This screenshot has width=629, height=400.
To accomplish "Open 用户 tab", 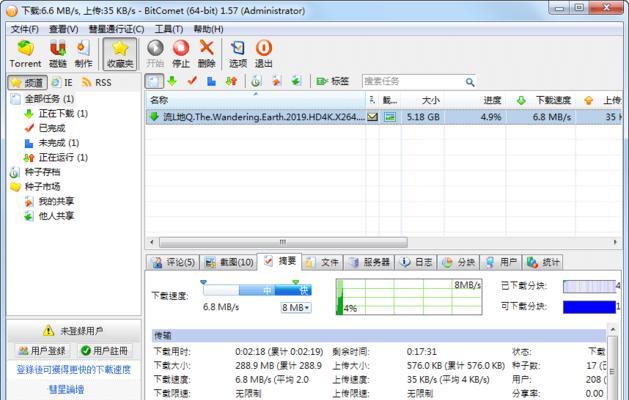I will pos(501,262).
